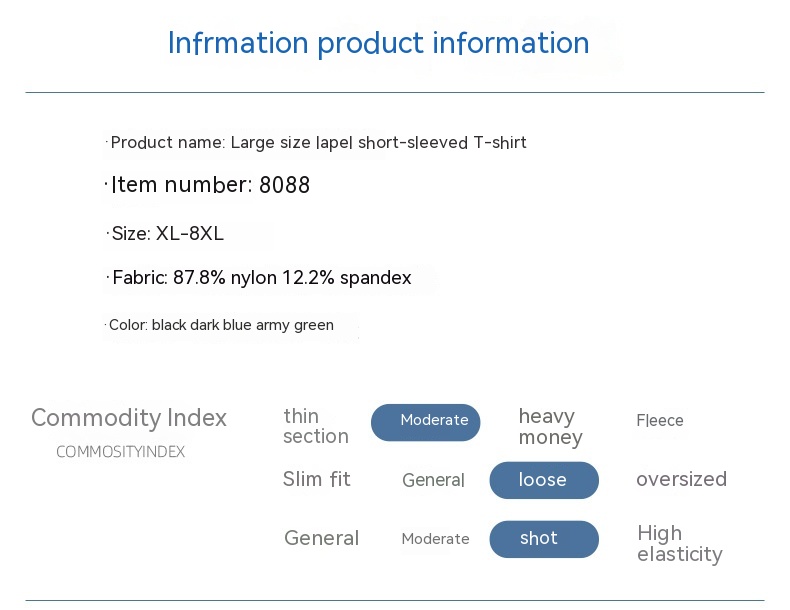Click the 'Item number: 8088' line
Viewport: 790px width, 610px height.
(x=210, y=185)
